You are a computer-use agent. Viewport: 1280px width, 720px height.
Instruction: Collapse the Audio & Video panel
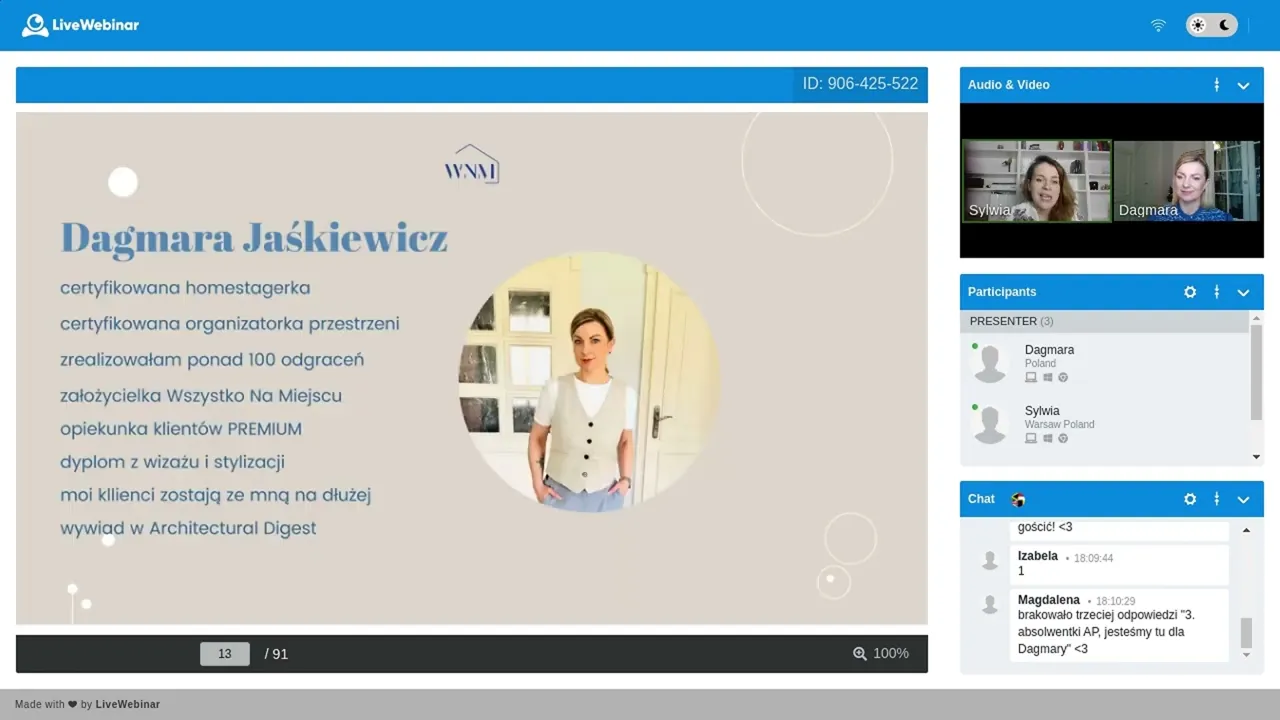1244,85
